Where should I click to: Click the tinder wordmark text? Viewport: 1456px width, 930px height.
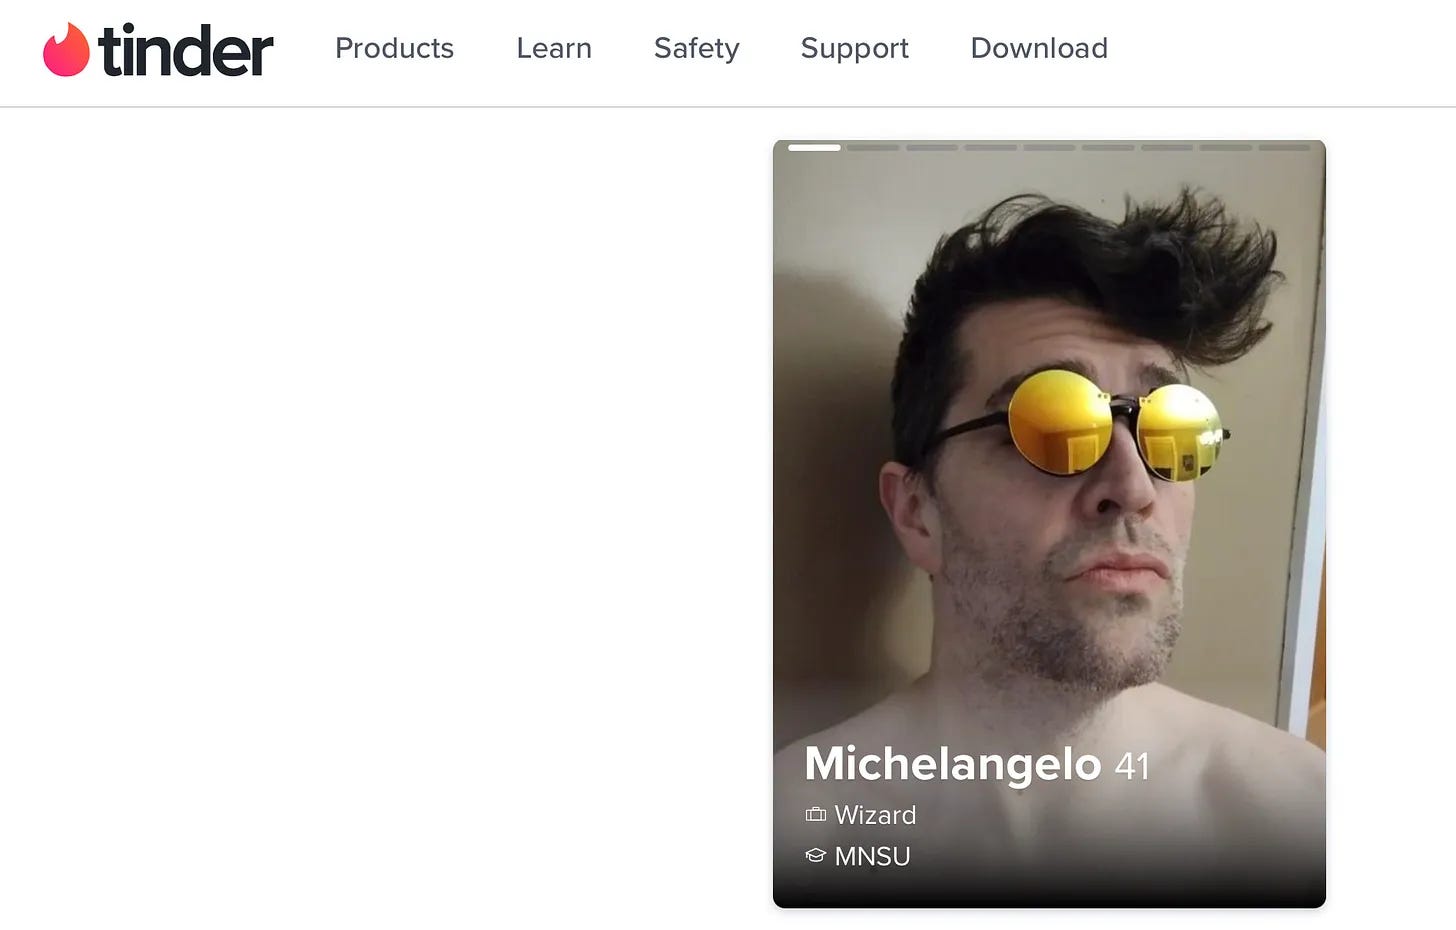pos(186,51)
